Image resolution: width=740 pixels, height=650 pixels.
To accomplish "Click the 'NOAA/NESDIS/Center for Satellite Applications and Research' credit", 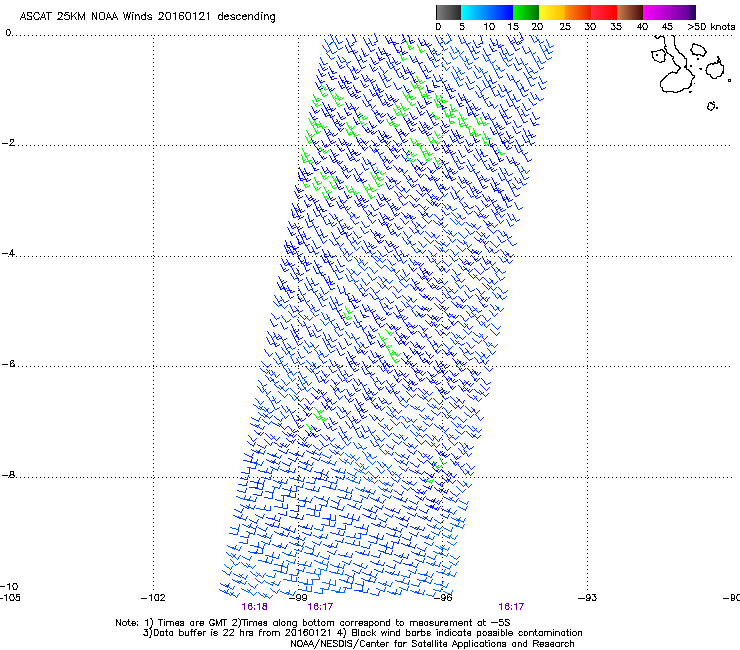I will [432, 644].
